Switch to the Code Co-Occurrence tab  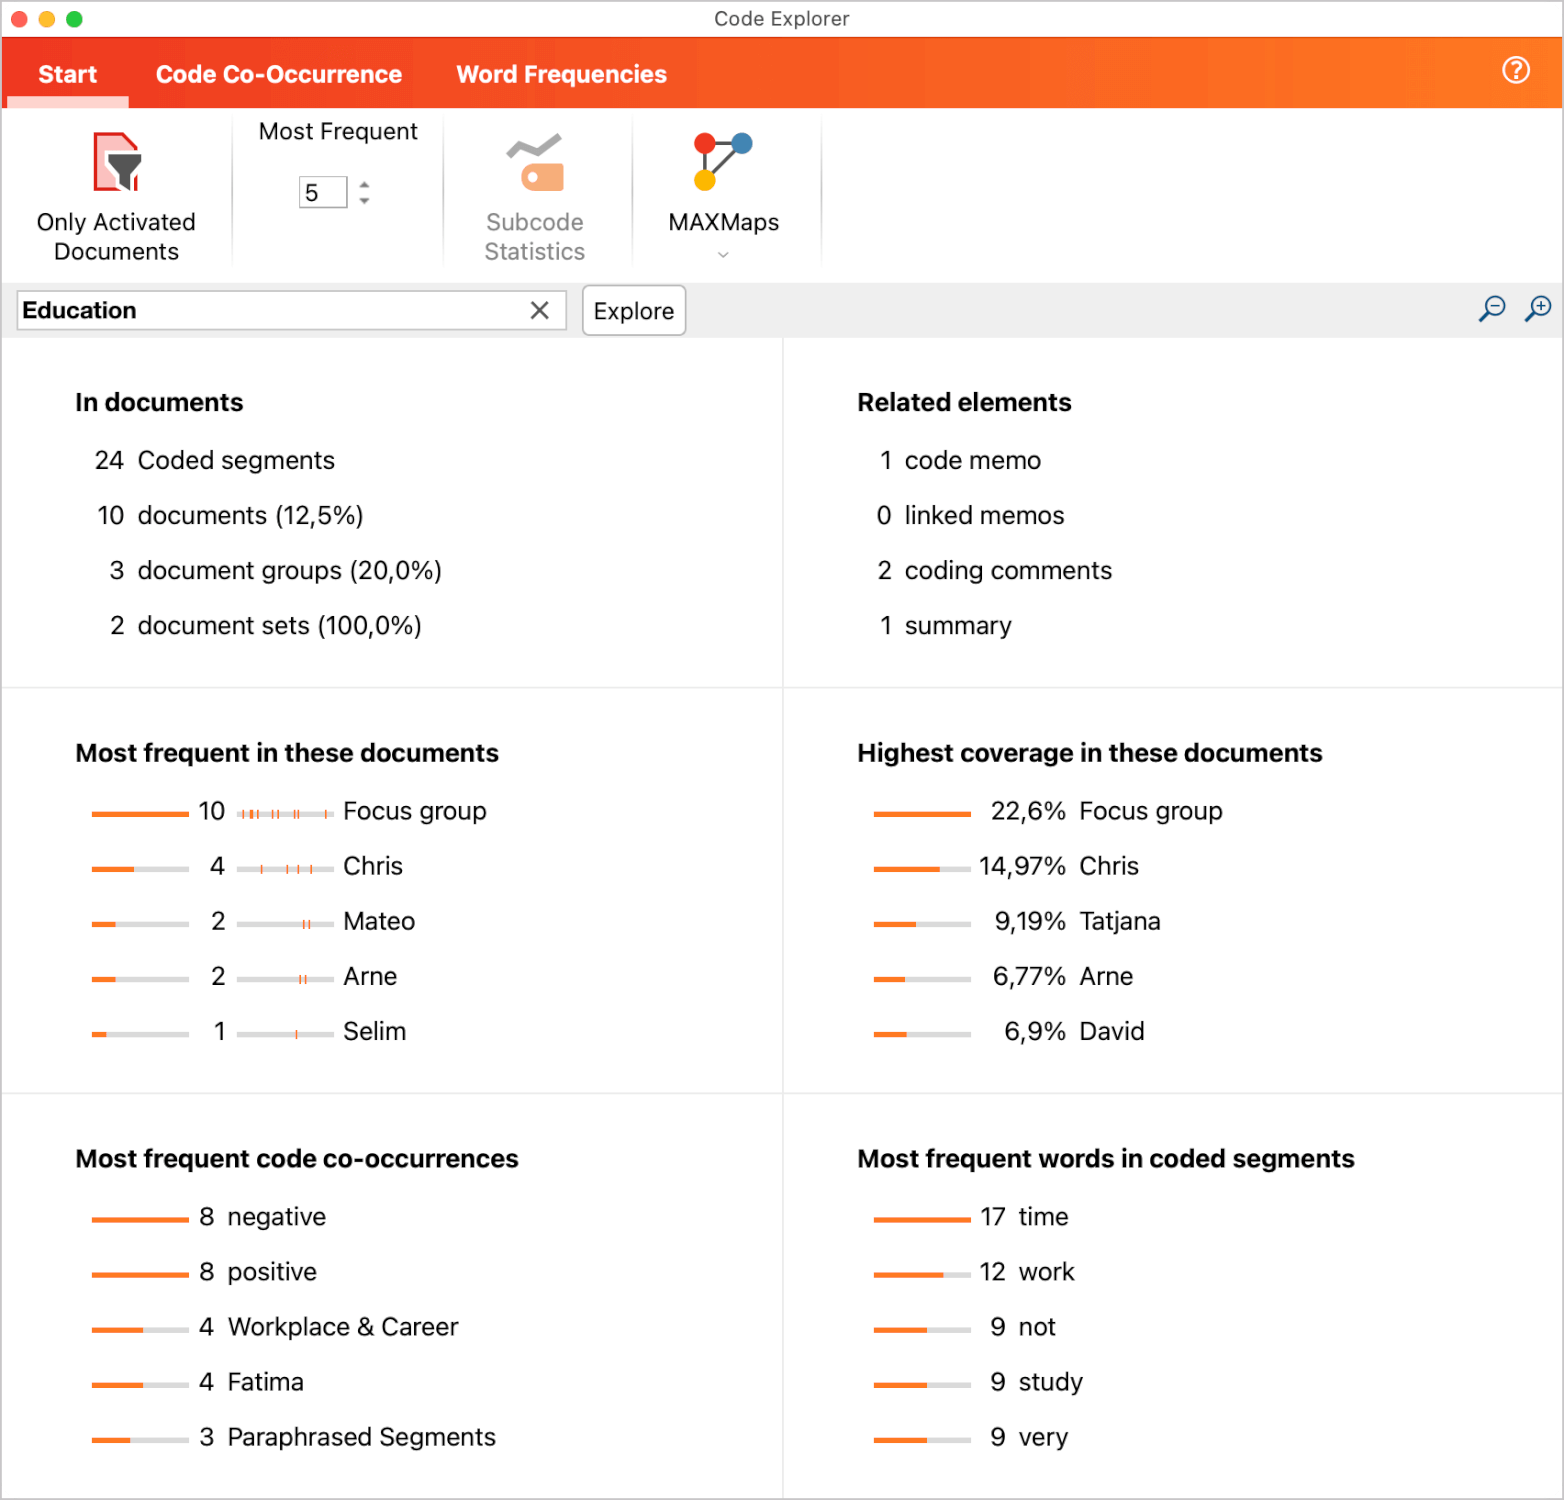point(278,73)
